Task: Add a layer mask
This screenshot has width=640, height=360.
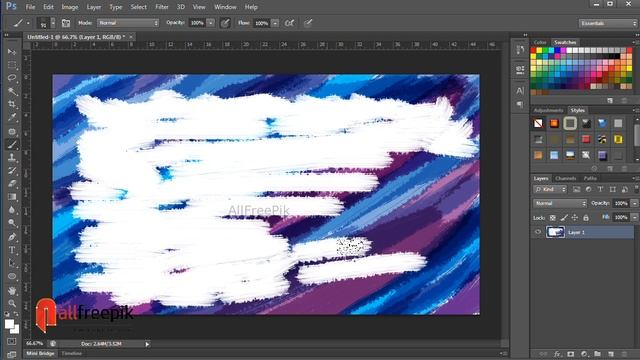Action: tap(571, 354)
